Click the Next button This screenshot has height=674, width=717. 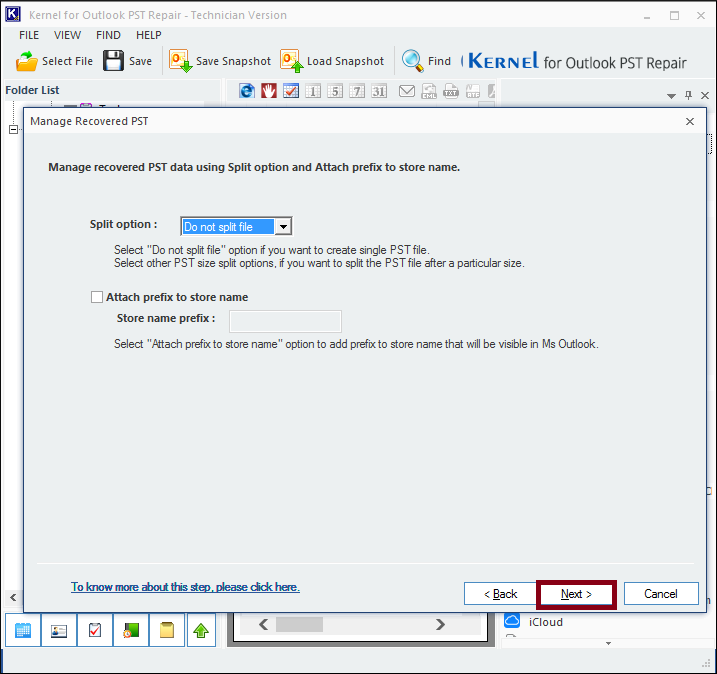(576, 594)
